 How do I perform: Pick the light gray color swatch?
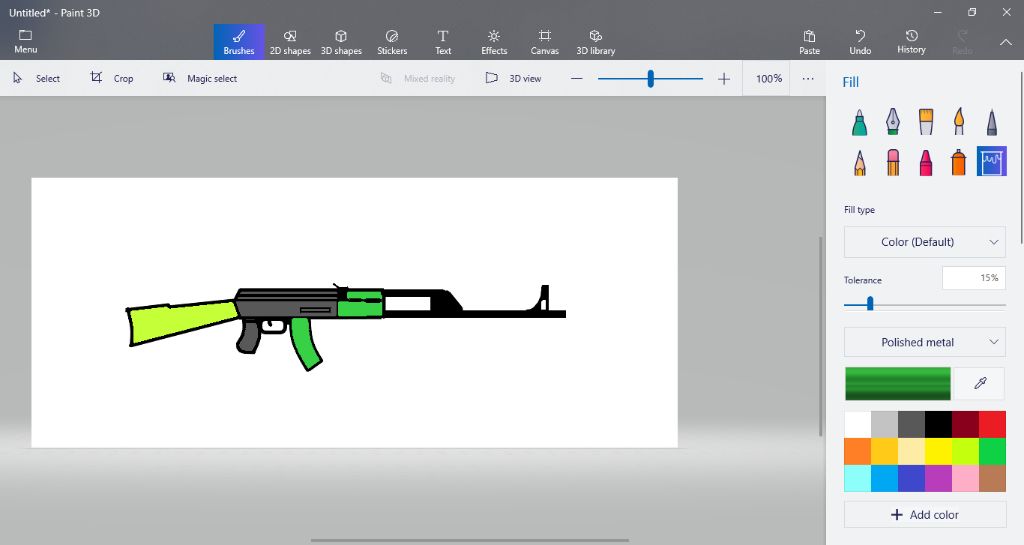pos(884,424)
